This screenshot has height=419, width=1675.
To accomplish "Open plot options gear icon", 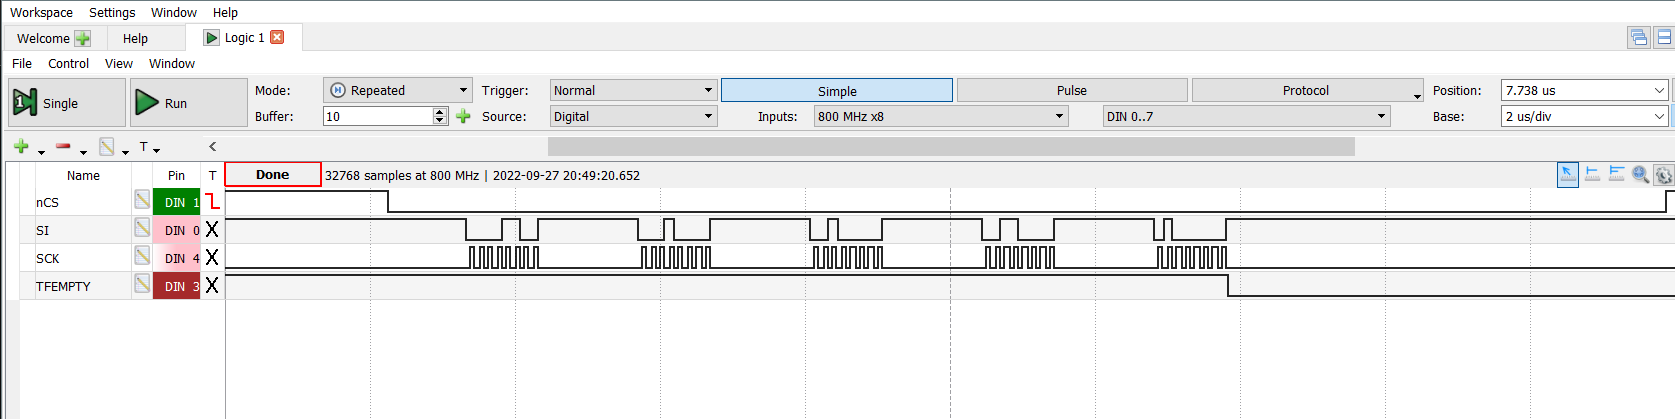I will tap(1664, 175).
